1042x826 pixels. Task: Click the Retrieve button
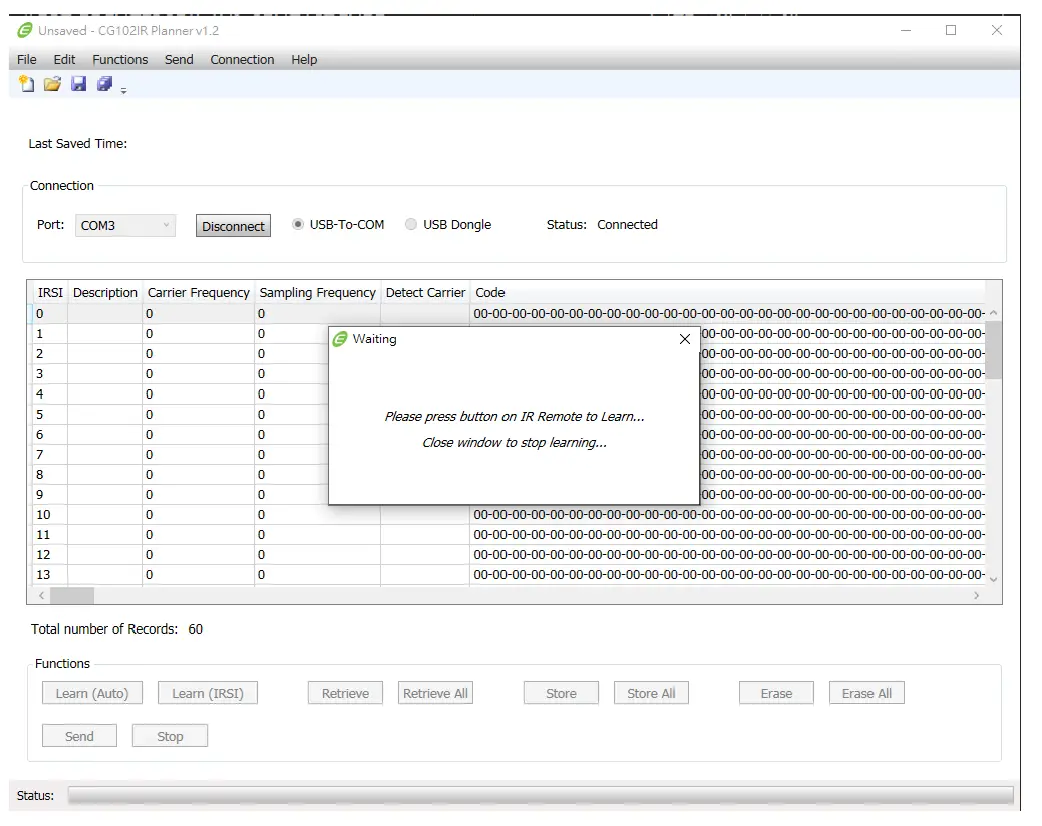point(346,693)
